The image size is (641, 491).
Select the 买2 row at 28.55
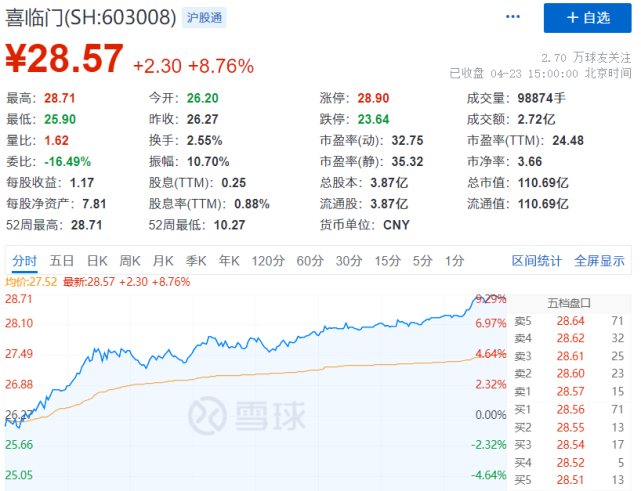pyautogui.click(x=569, y=428)
